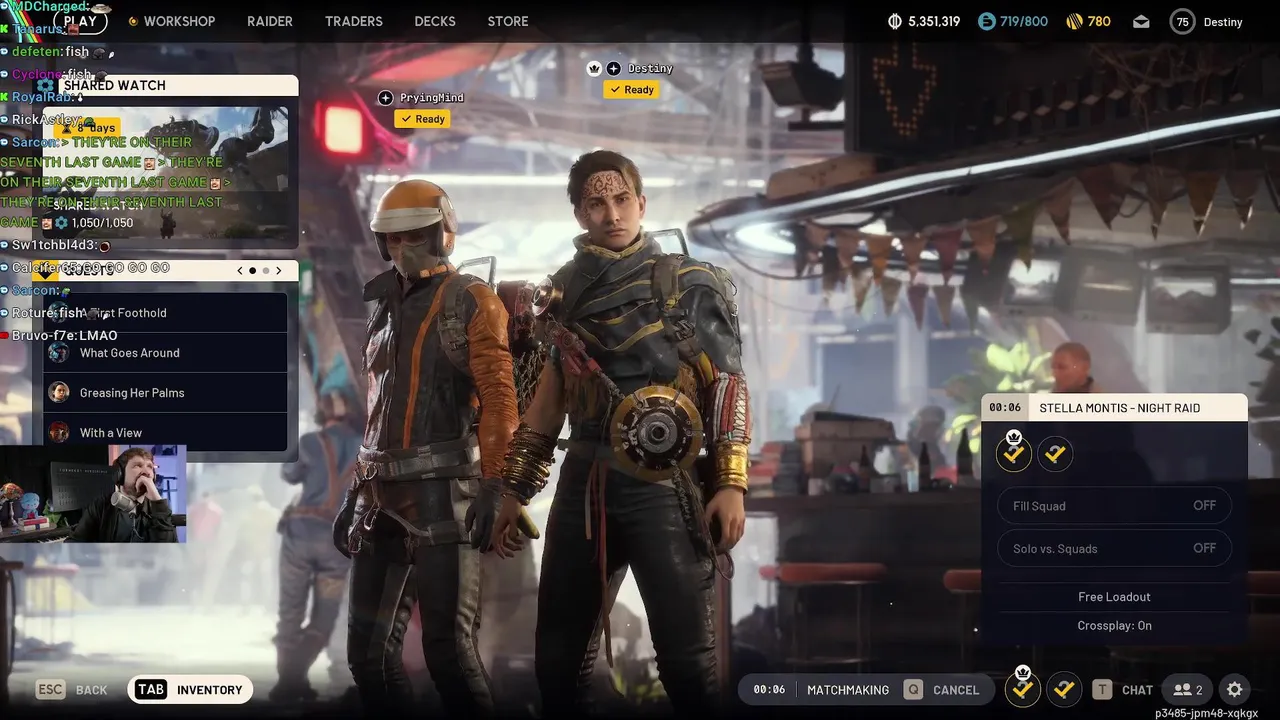
Task: Click the streamer webcam overlay
Action: point(93,494)
